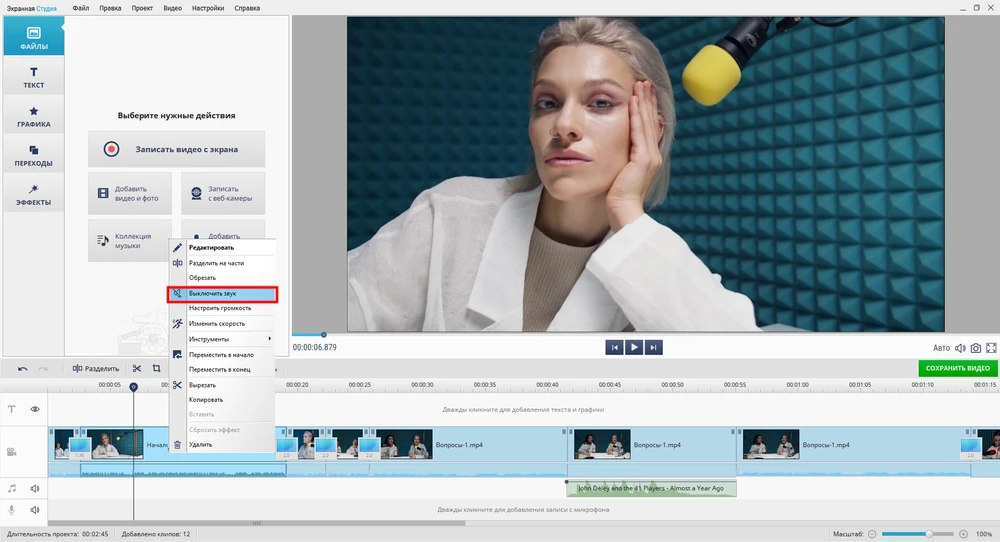Image resolution: width=1000 pixels, height=542 pixels.
Task: Open the Файл menu
Action: [x=80, y=8]
